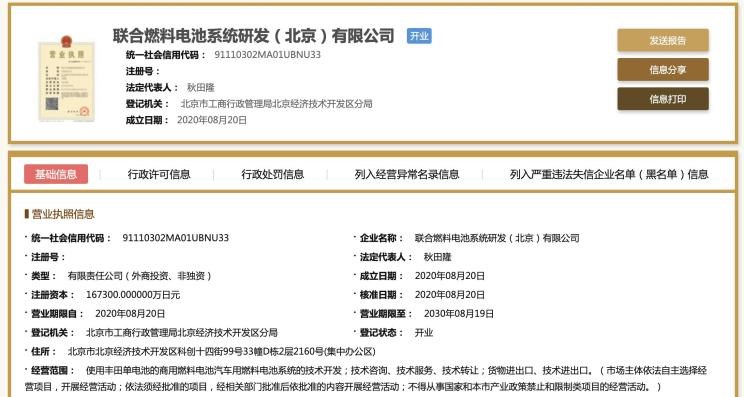Click the type value 有限责任公司（外商投资、非独资）
Viewport: 744px width, 397px height.
(140, 276)
